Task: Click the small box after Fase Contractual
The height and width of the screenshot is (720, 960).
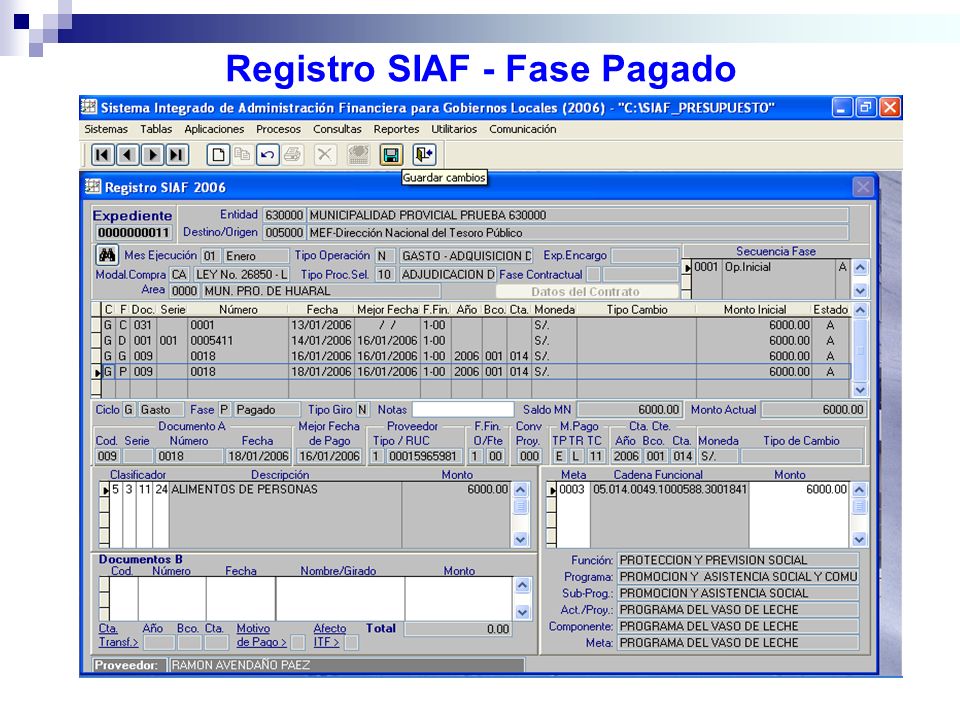Action: (593, 274)
